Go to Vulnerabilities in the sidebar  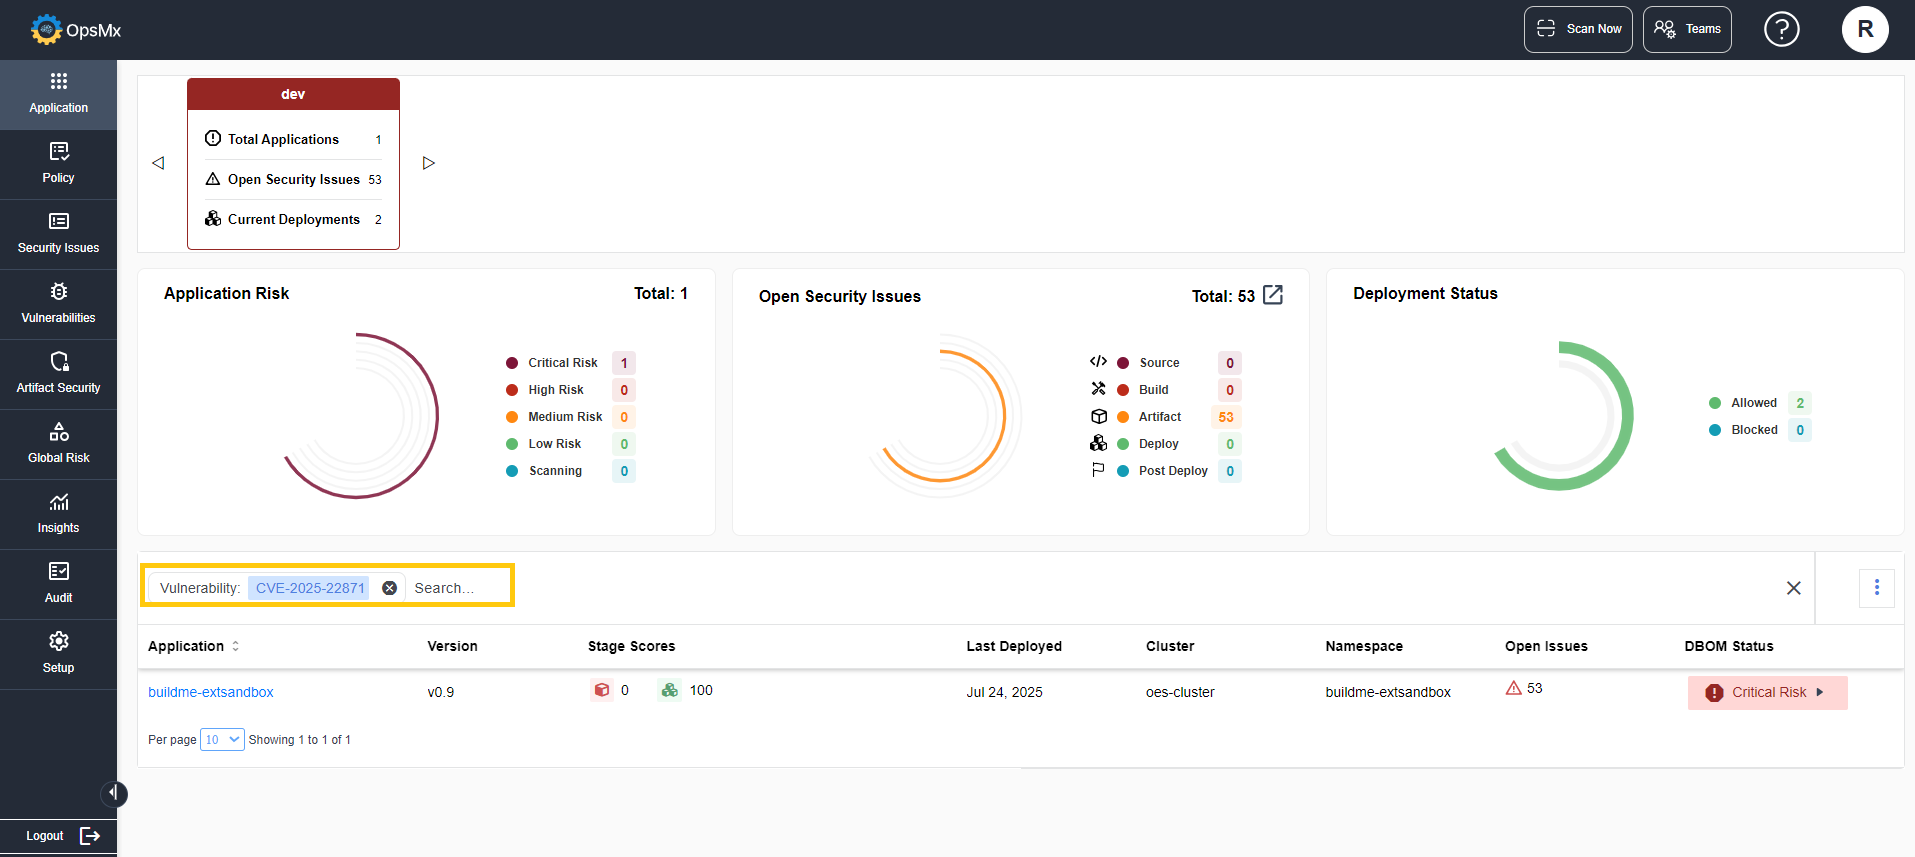click(58, 304)
